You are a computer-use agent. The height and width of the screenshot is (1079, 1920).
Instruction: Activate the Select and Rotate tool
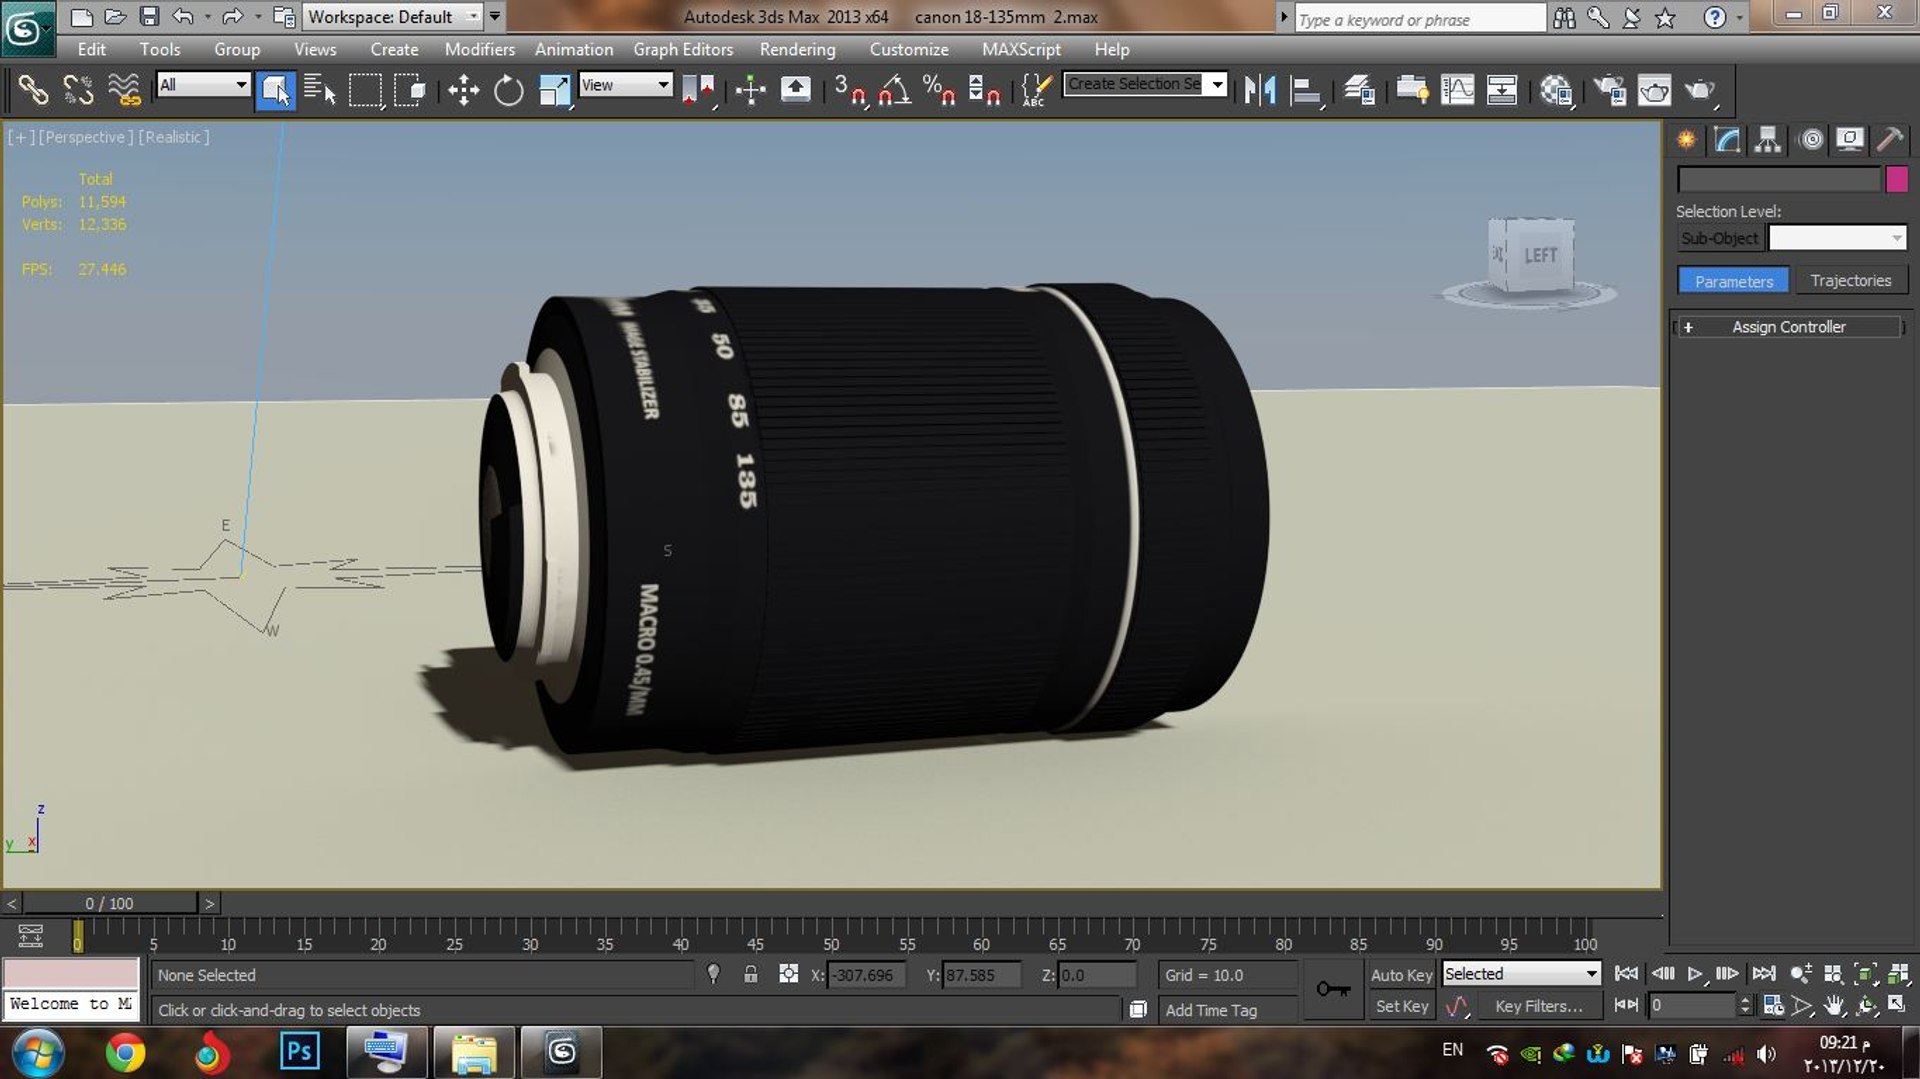[508, 90]
